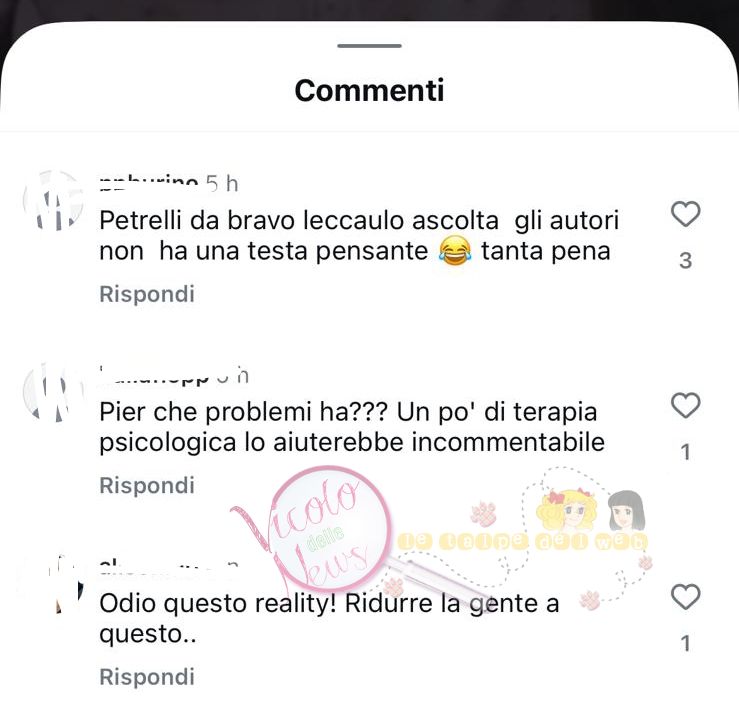Open the username above the 'Pier che problemi ha' comment
Image resolution: width=739 pixels, height=721 pixels.
coord(154,375)
